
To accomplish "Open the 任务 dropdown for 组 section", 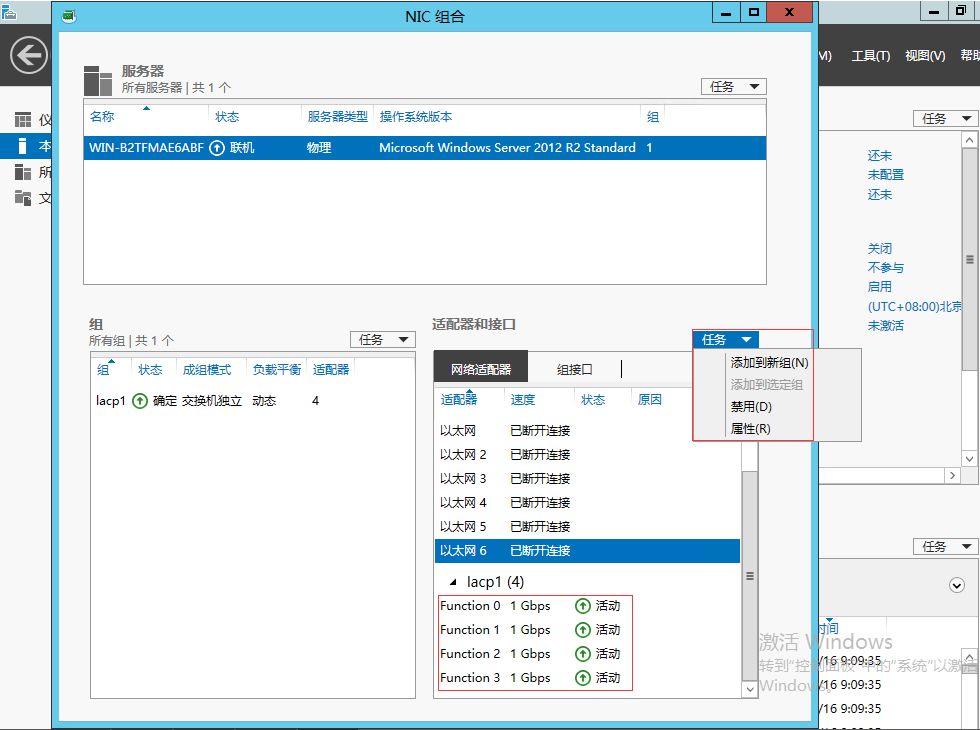I will (382, 339).
